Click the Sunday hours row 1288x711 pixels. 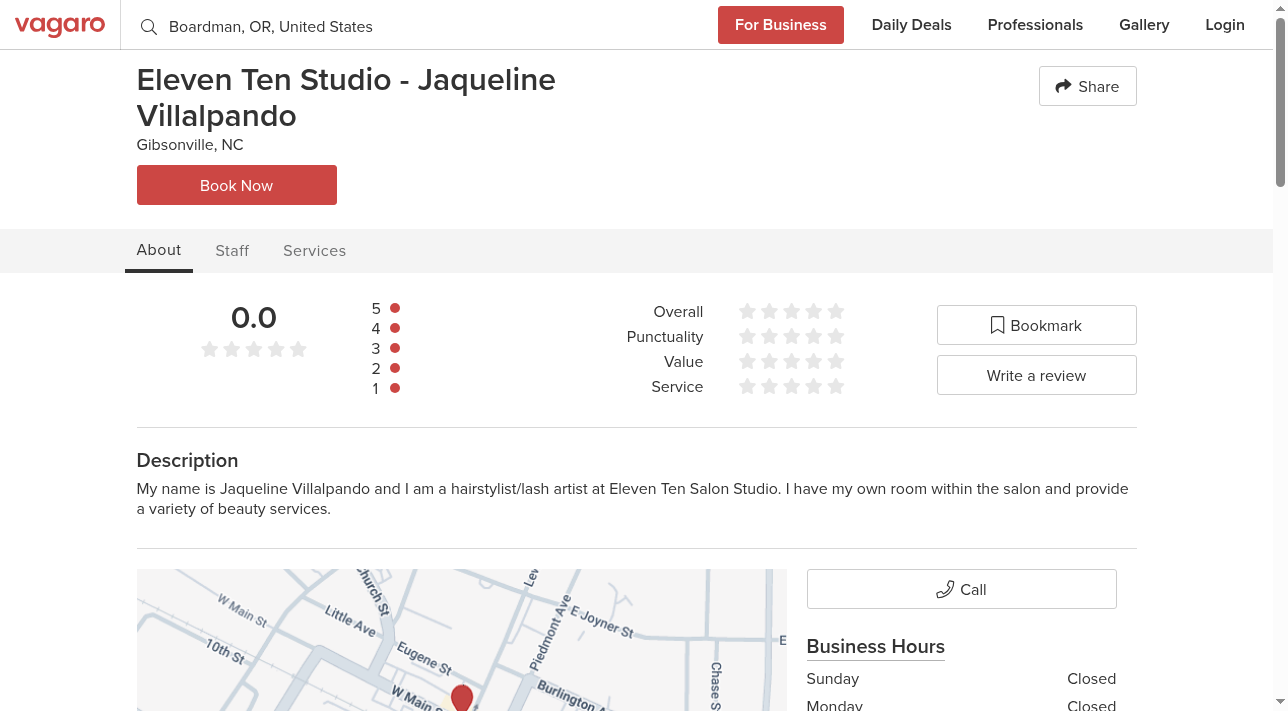pos(962,679)
